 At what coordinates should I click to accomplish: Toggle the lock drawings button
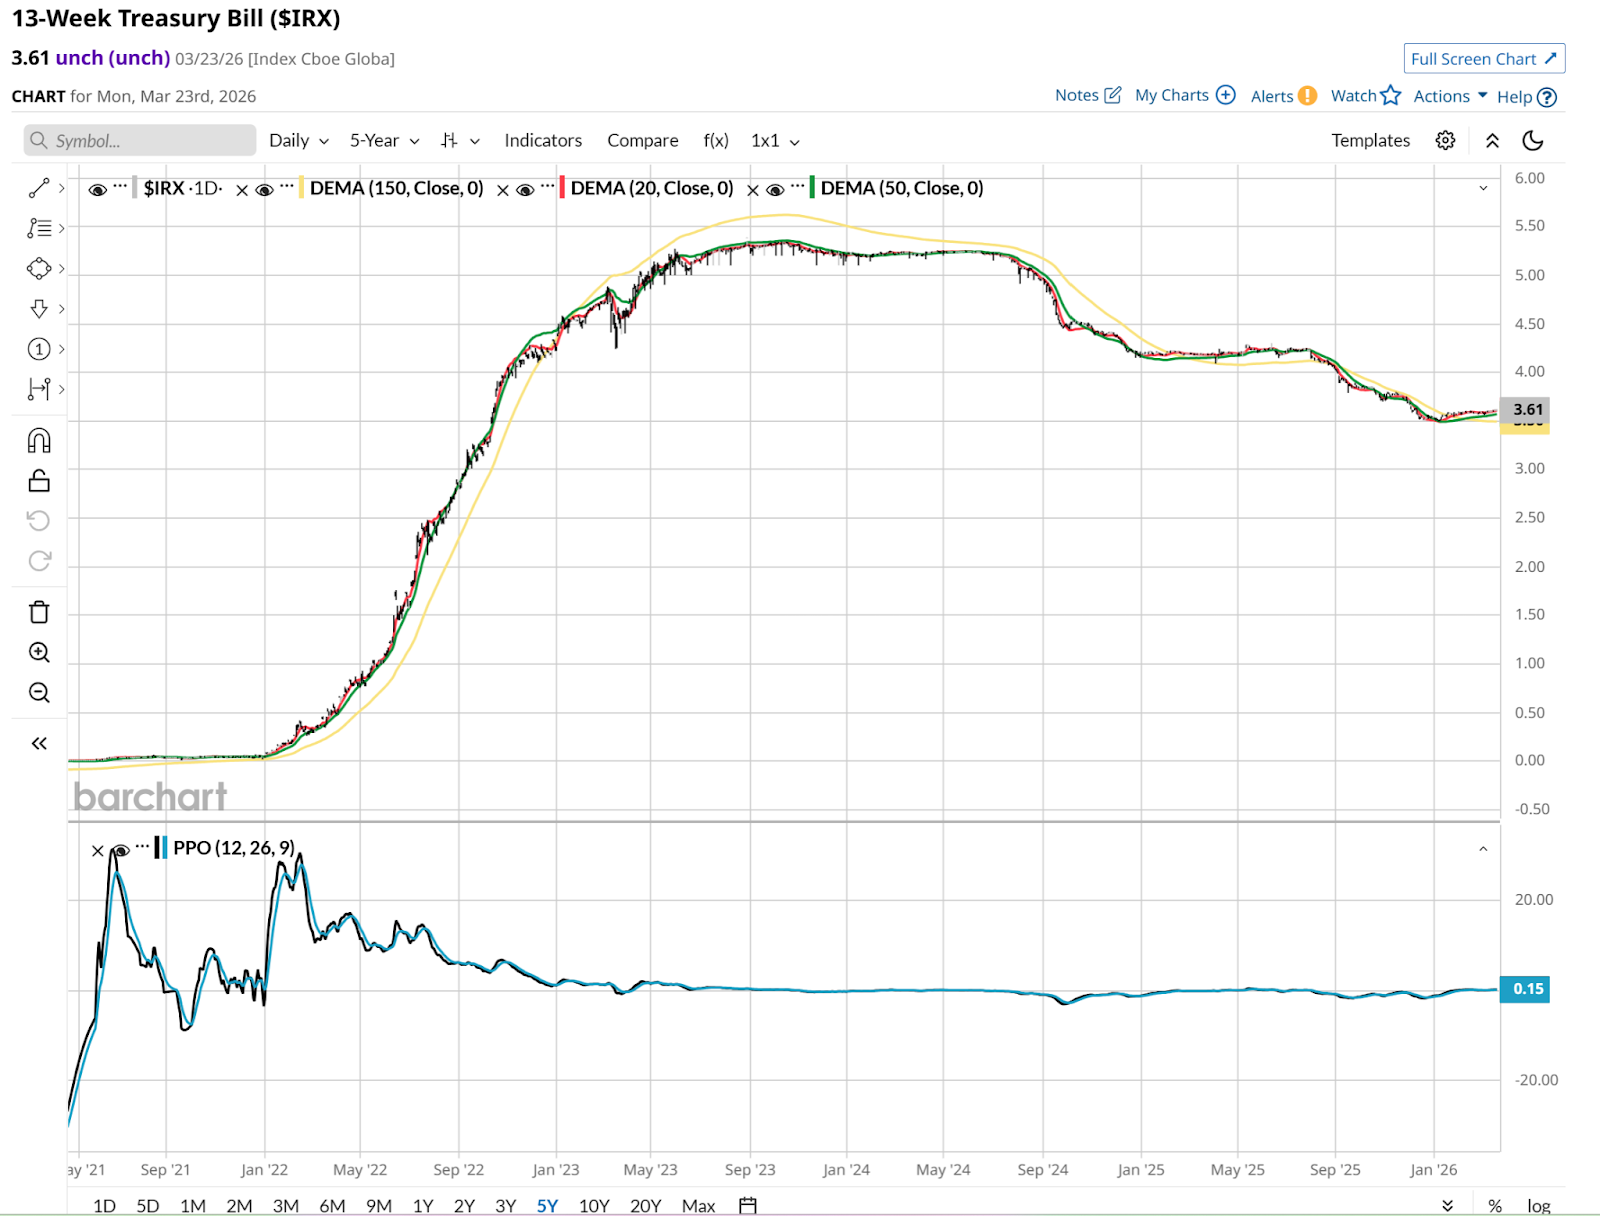click(x=39, y=481)
